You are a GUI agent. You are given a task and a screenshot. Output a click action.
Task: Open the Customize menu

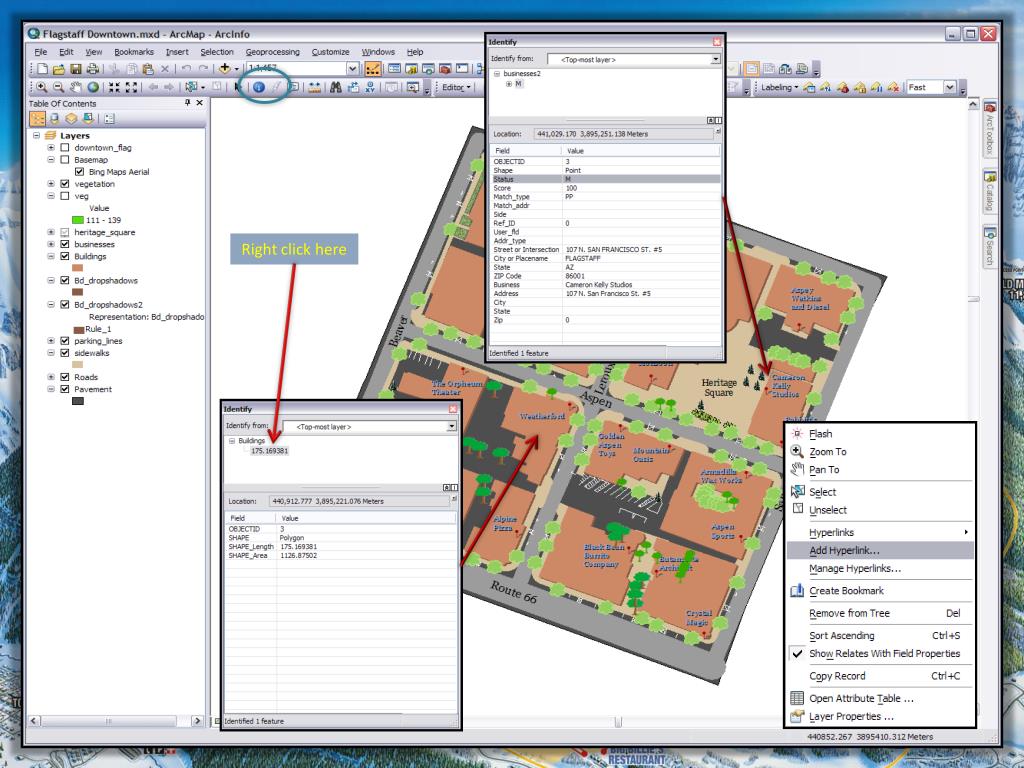[330, 52]
